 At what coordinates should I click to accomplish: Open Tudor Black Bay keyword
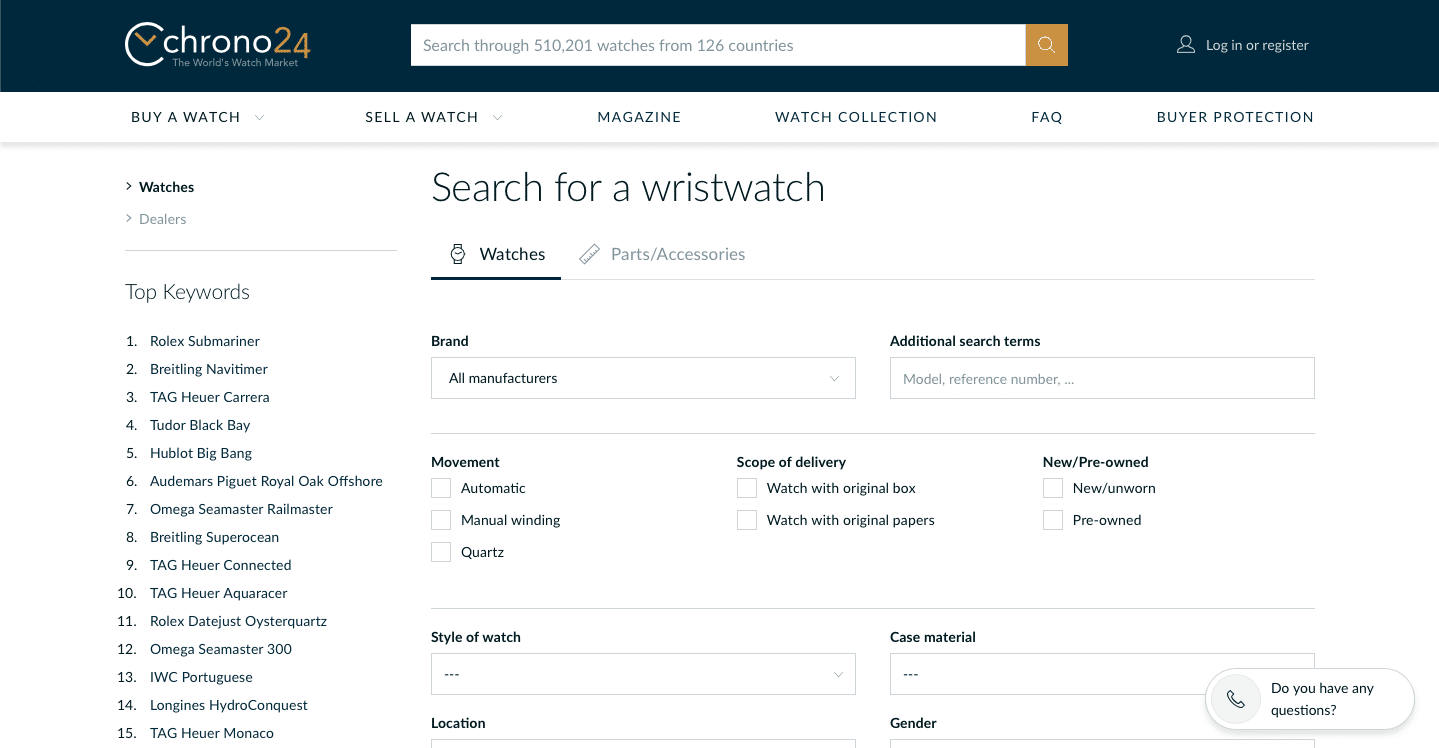pyautogui.click(x=200, y=425)
